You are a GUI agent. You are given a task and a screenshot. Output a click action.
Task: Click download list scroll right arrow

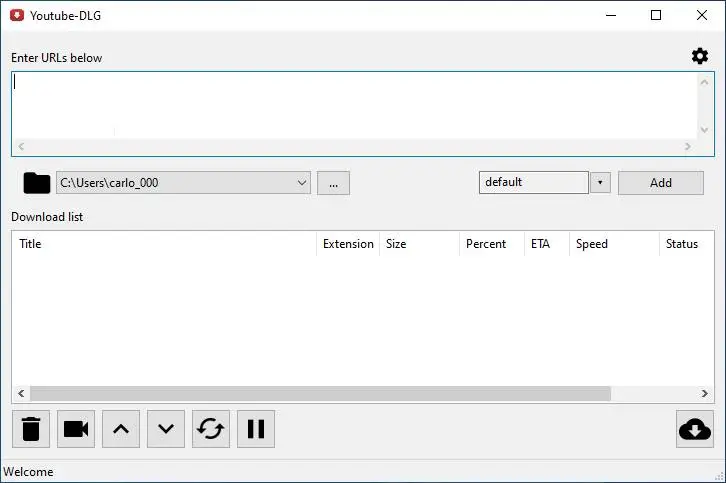(x=704, y=394)
